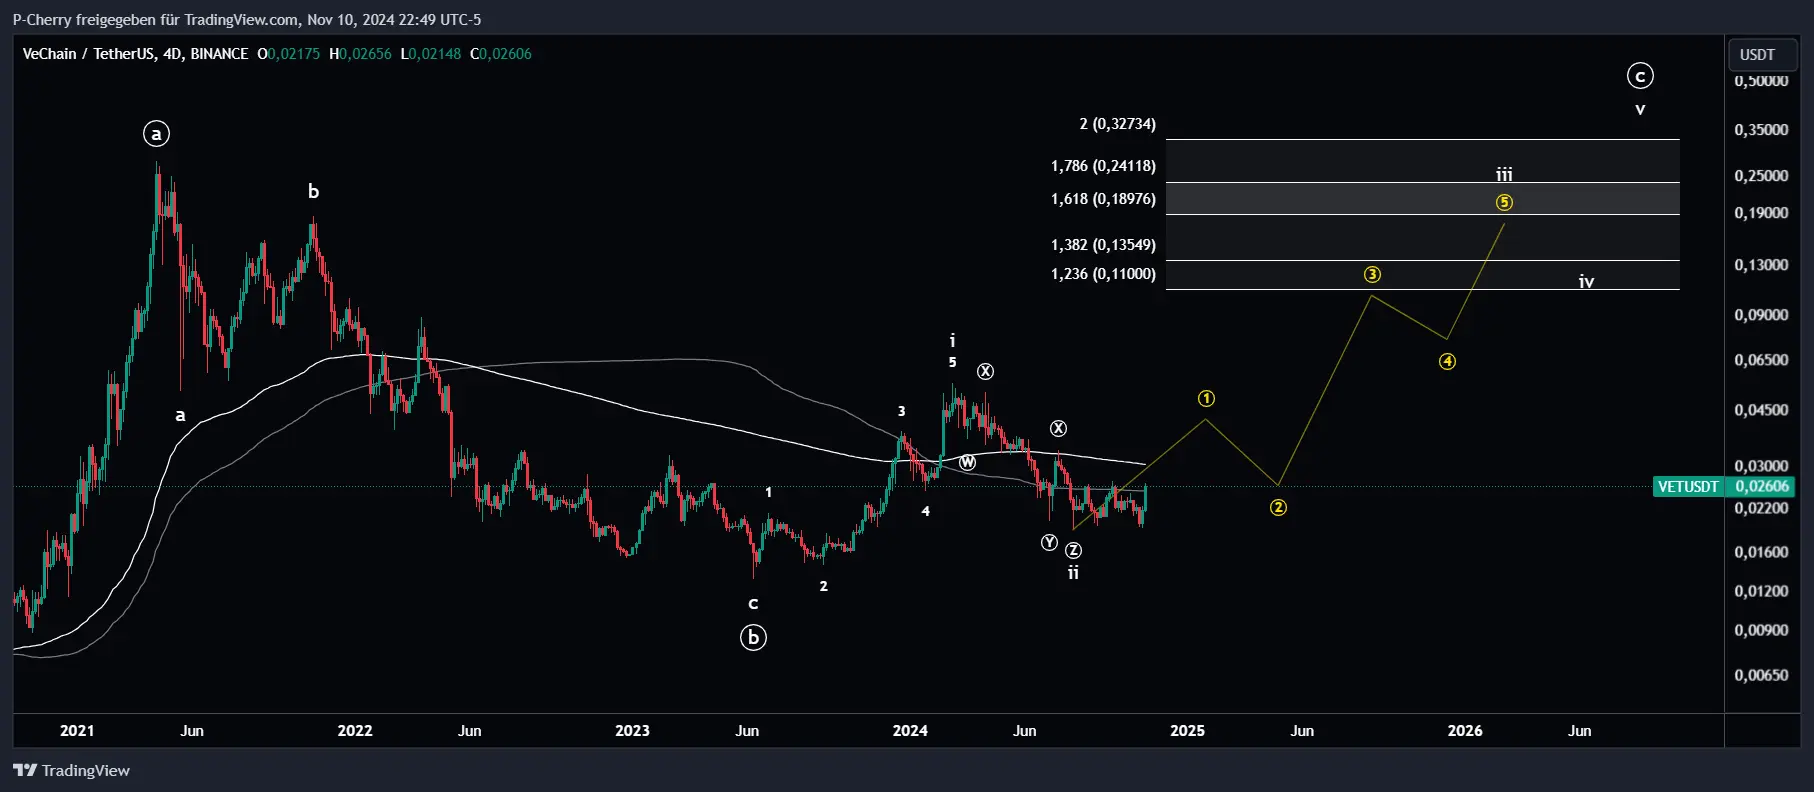Click price axis level 0,06500
Screen dimensions: 1814x792
pos(1761,360)
